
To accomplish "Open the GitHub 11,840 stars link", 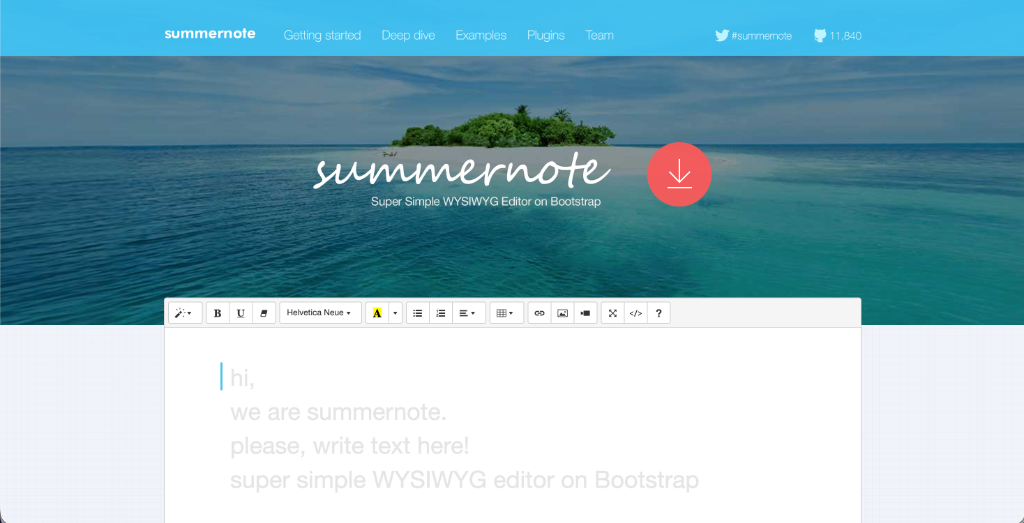I will click(838, 36).
